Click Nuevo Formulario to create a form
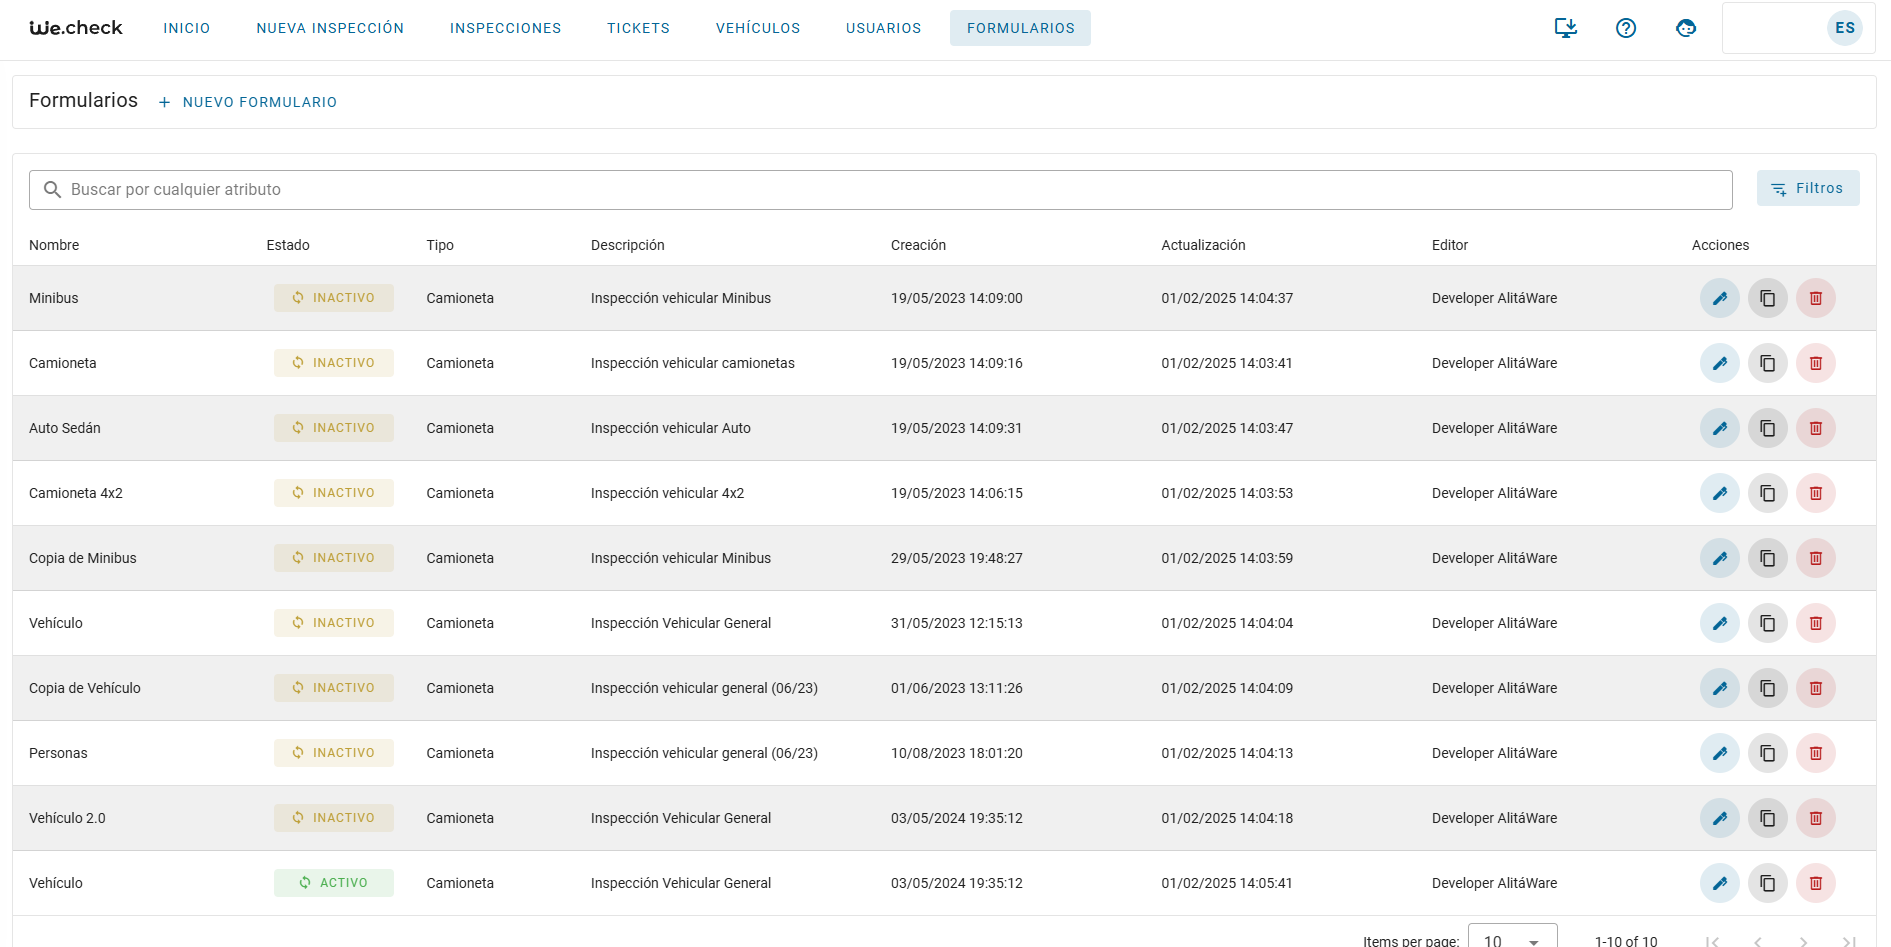The image size is (1891, 947). 248,102
